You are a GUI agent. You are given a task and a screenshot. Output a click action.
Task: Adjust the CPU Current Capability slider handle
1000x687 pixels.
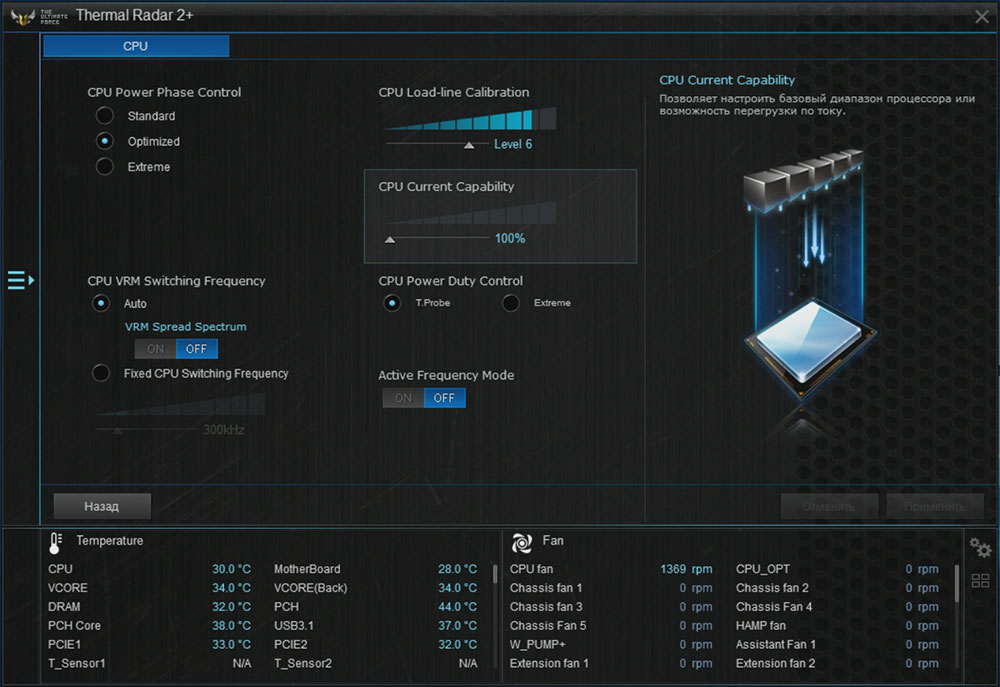[x=390, y=240]
